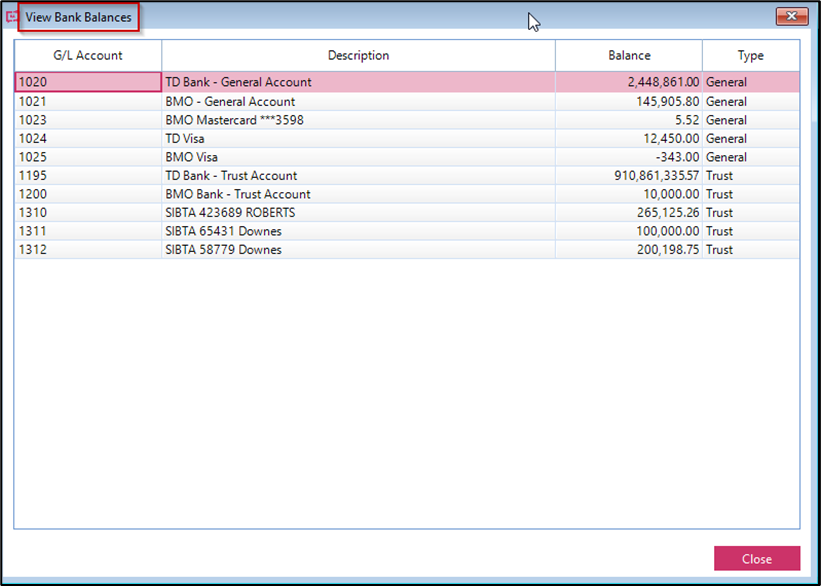Sort by the Type column header

[751, 55]
